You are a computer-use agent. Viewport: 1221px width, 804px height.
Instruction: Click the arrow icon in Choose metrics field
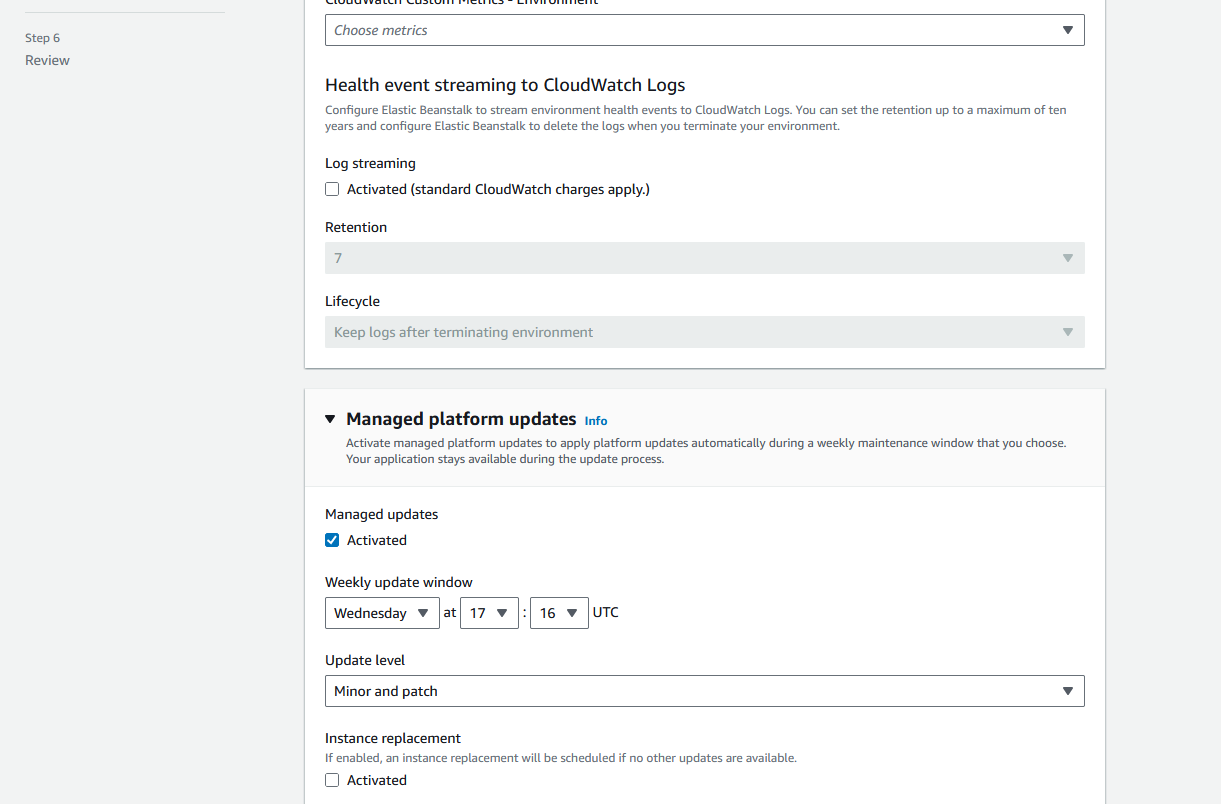1067,30
